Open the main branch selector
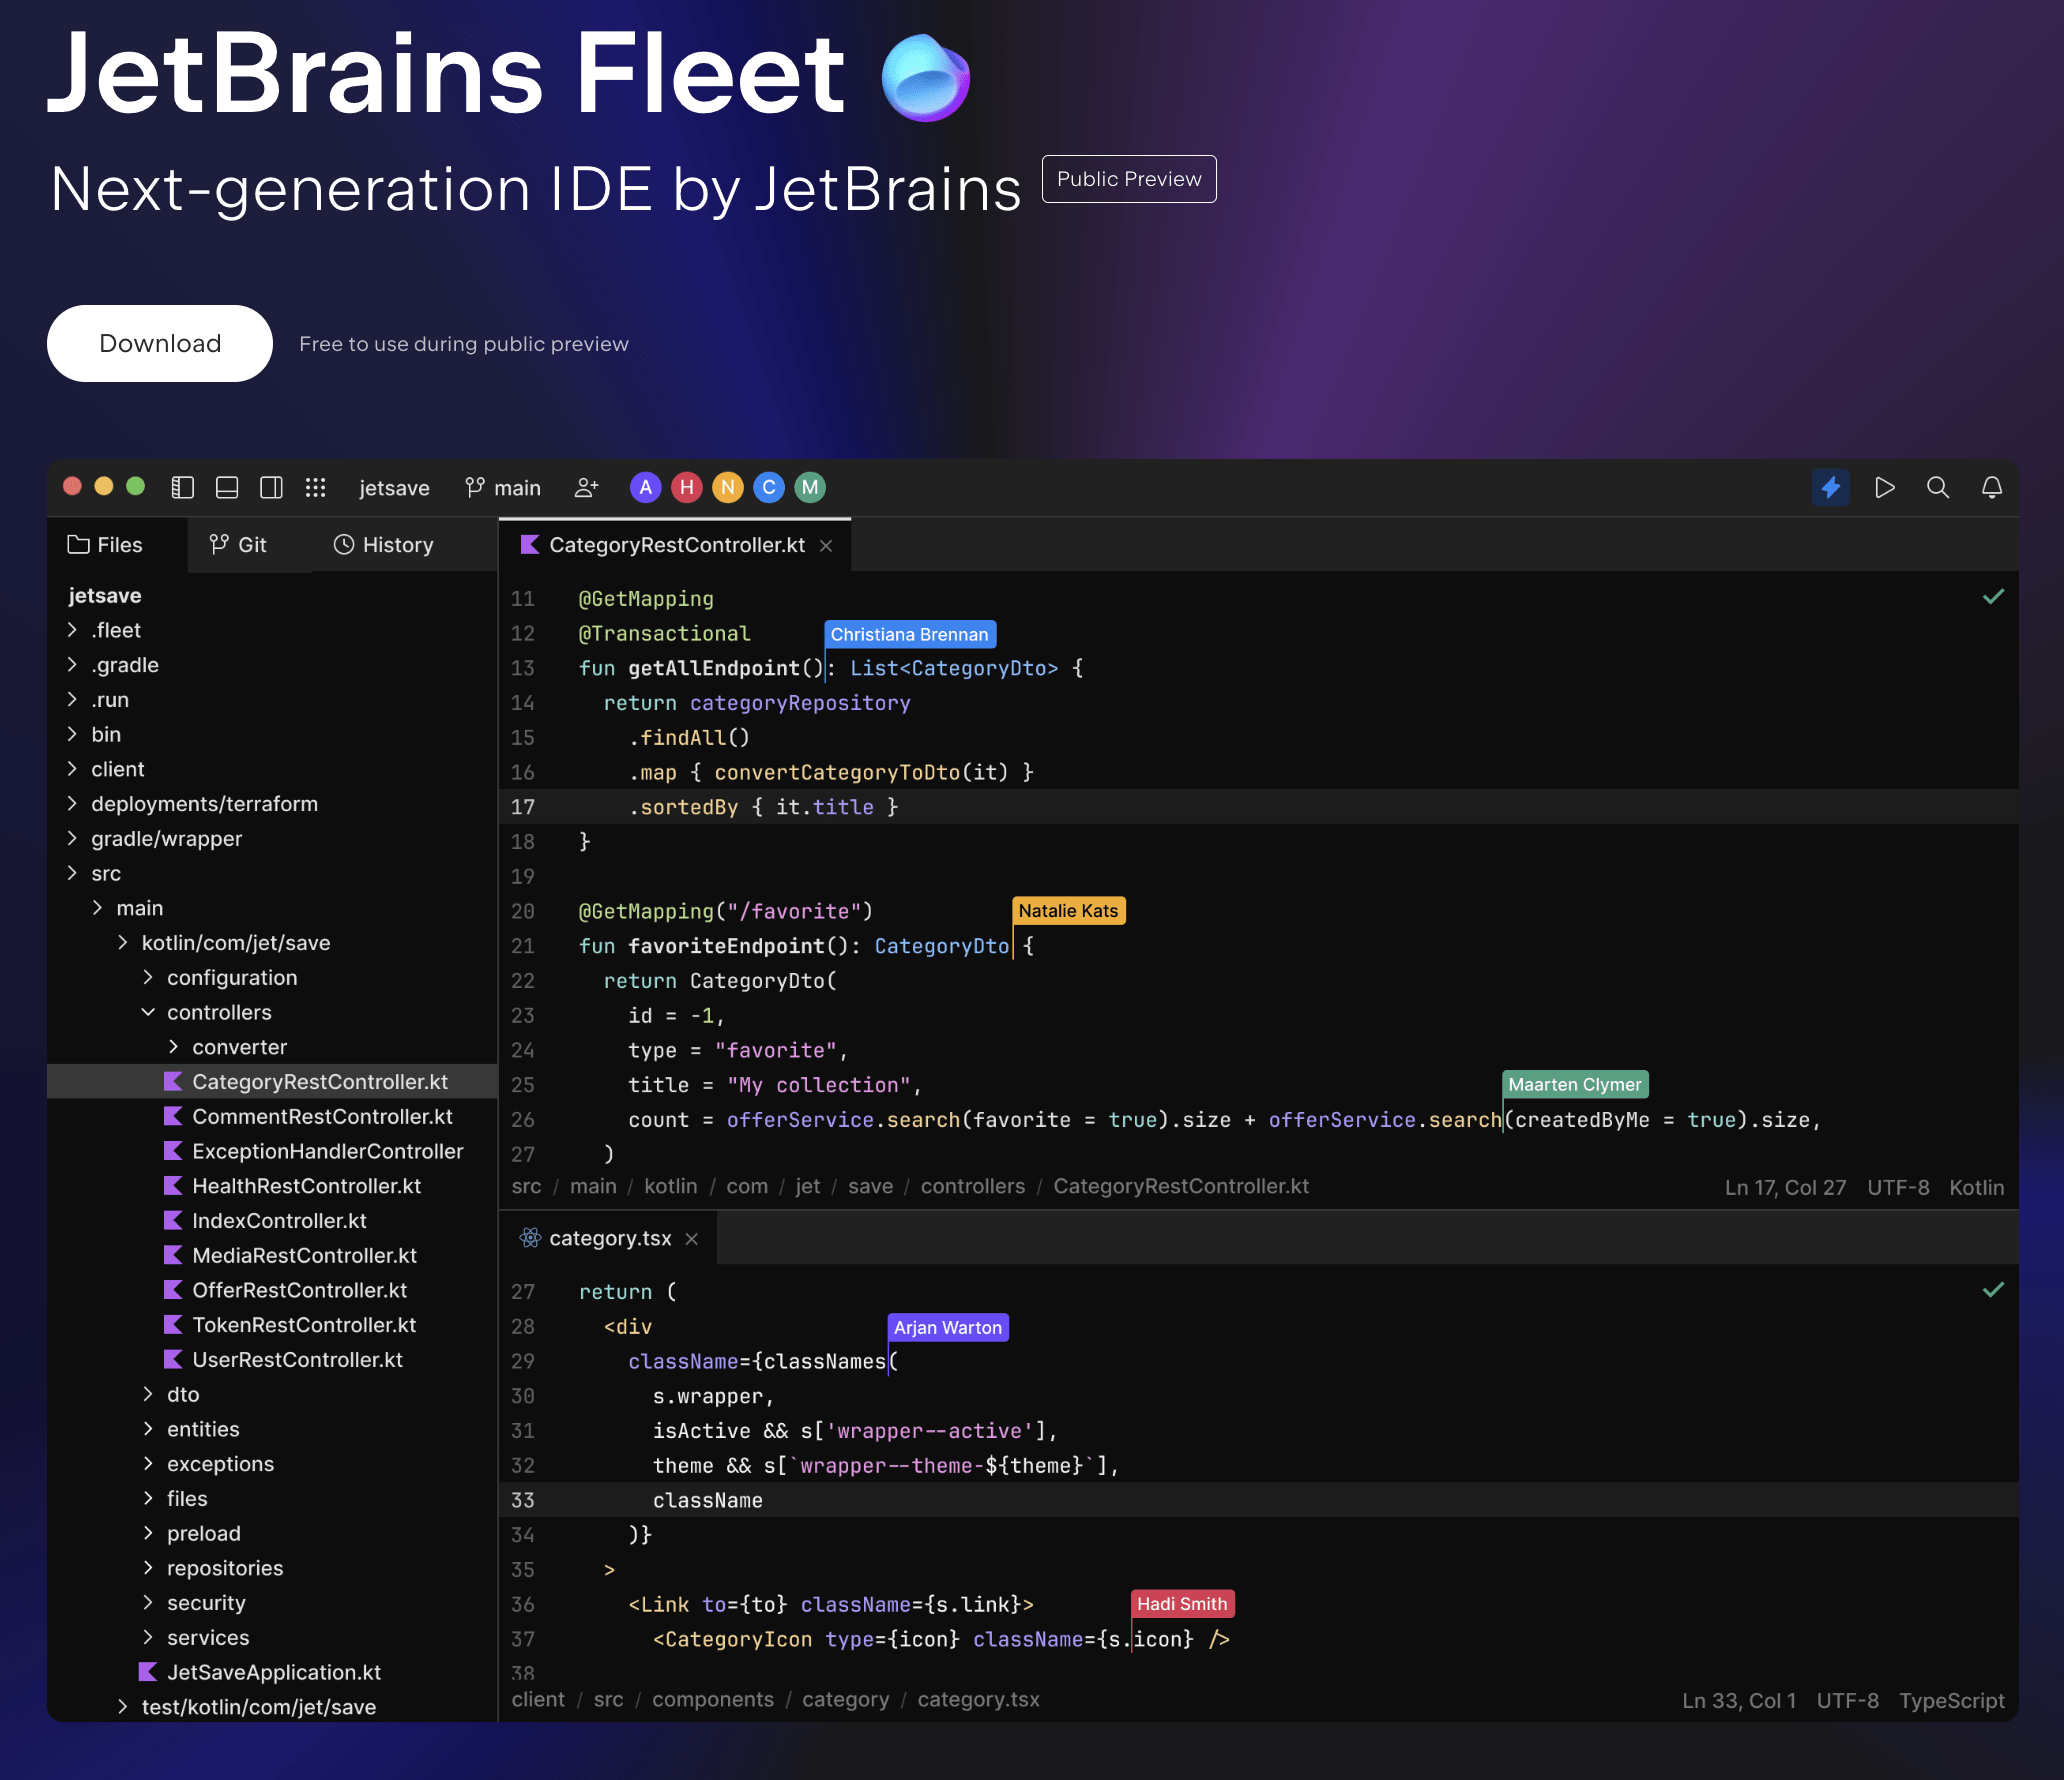 tap(503, 488)
